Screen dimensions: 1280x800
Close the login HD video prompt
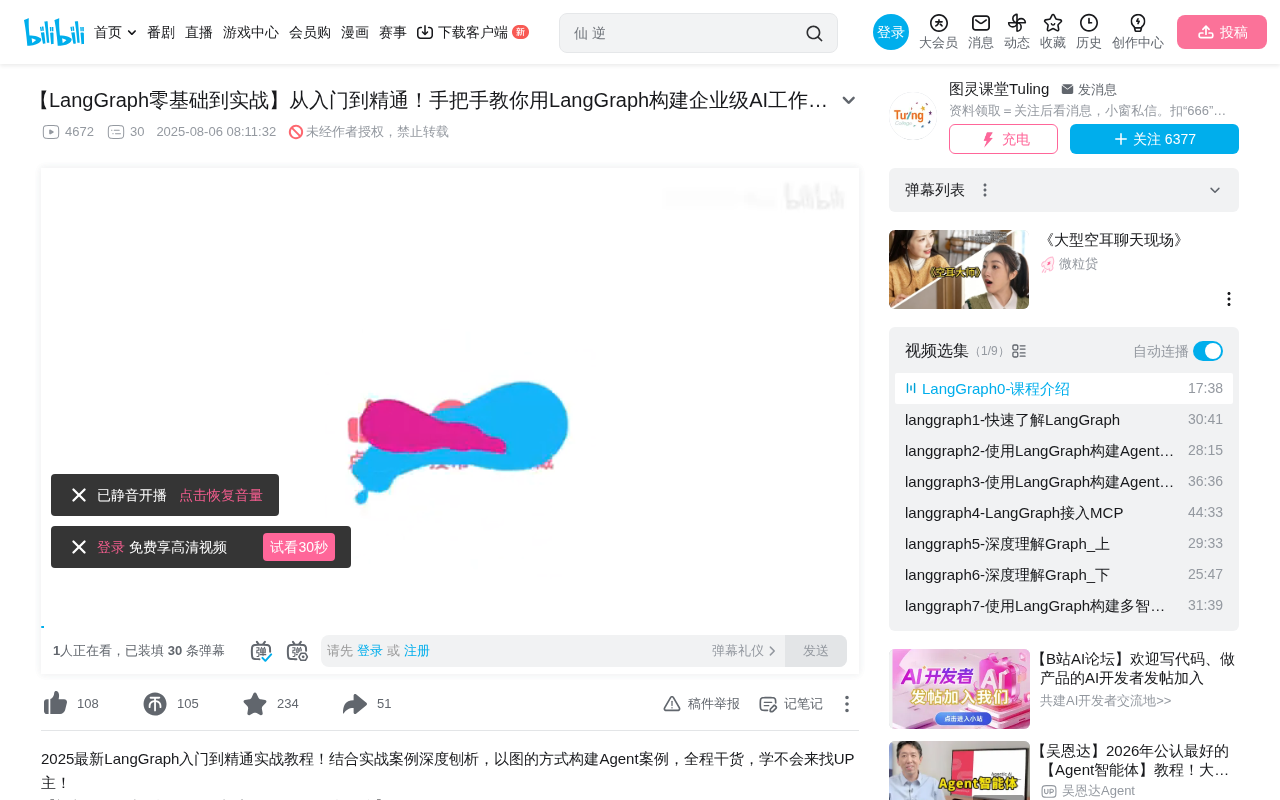[79, 547]
